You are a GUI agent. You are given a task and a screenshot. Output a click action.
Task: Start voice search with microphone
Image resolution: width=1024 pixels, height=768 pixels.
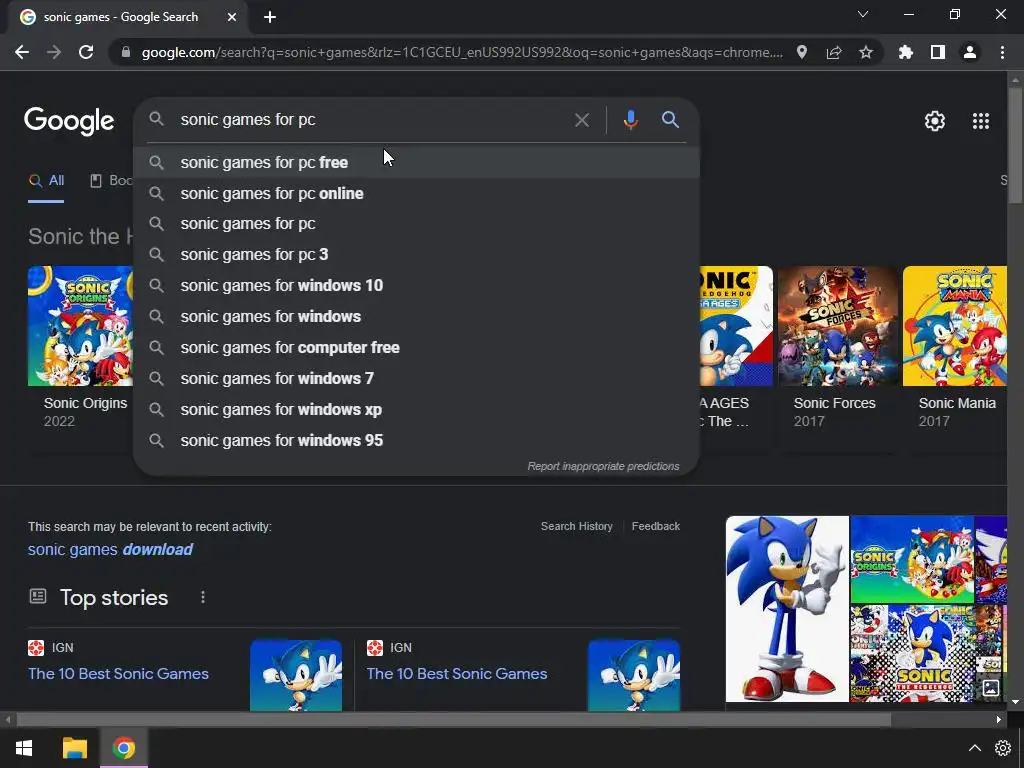coord(630,120)
